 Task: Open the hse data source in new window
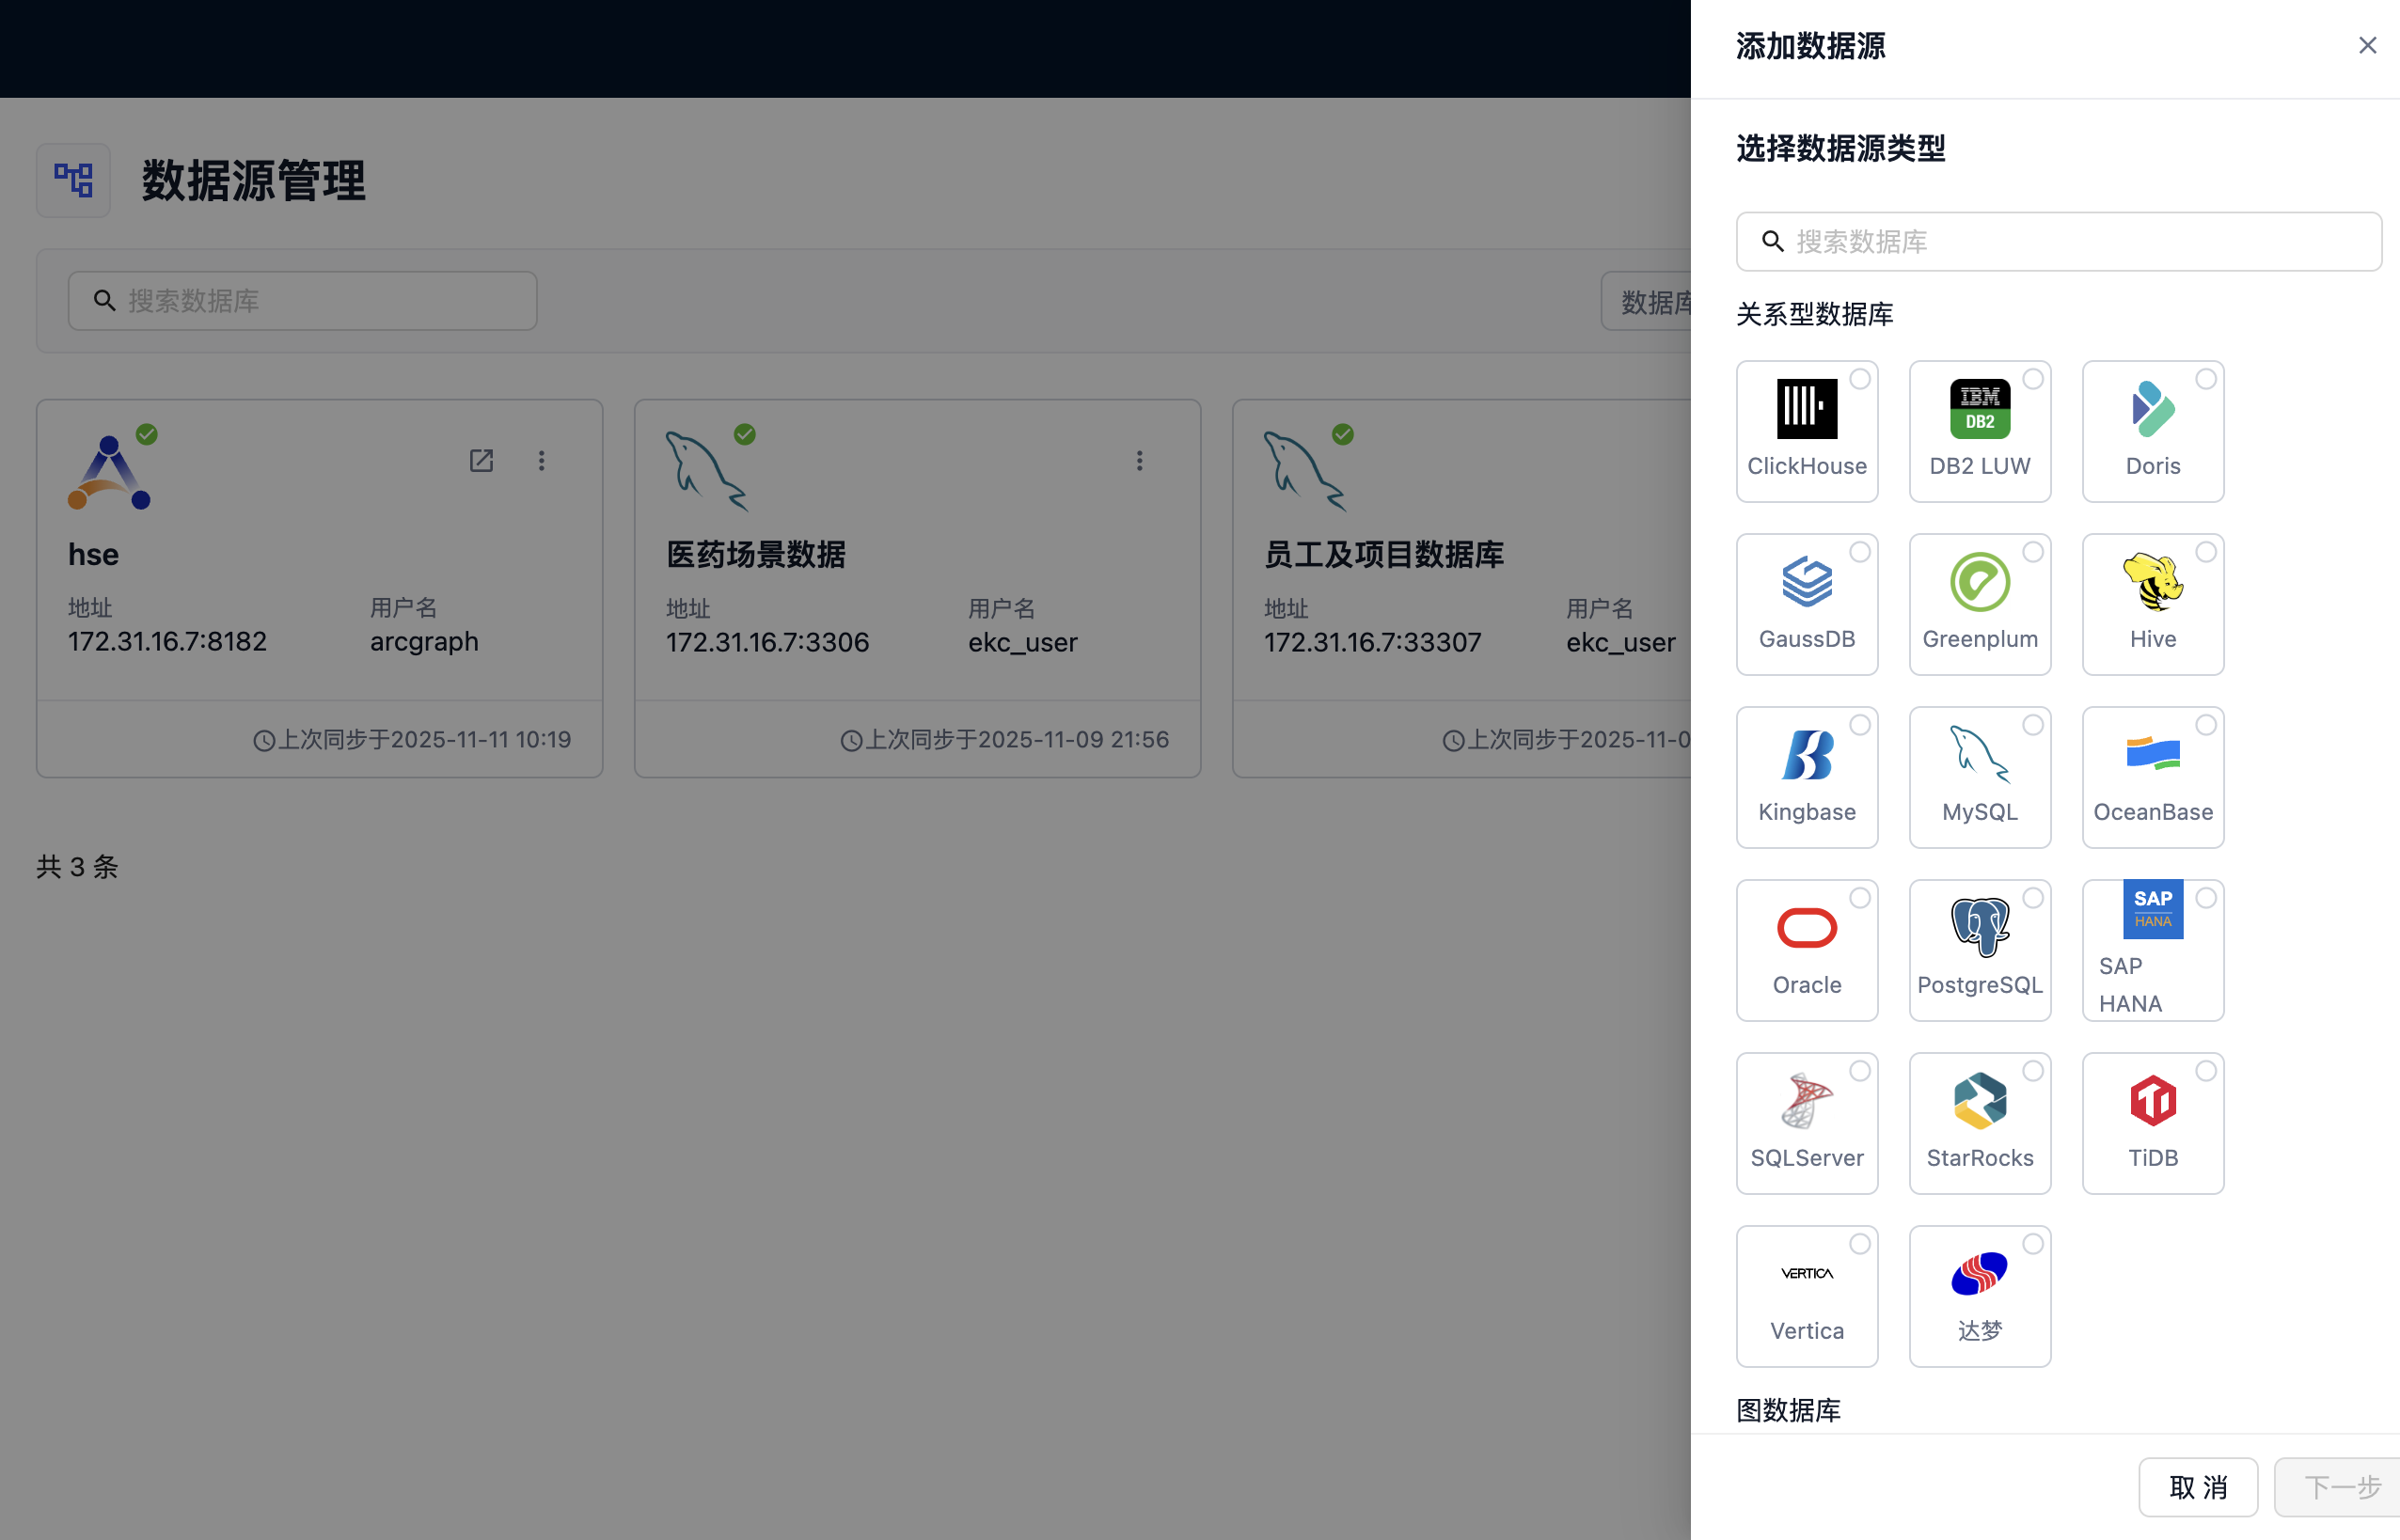482,460
